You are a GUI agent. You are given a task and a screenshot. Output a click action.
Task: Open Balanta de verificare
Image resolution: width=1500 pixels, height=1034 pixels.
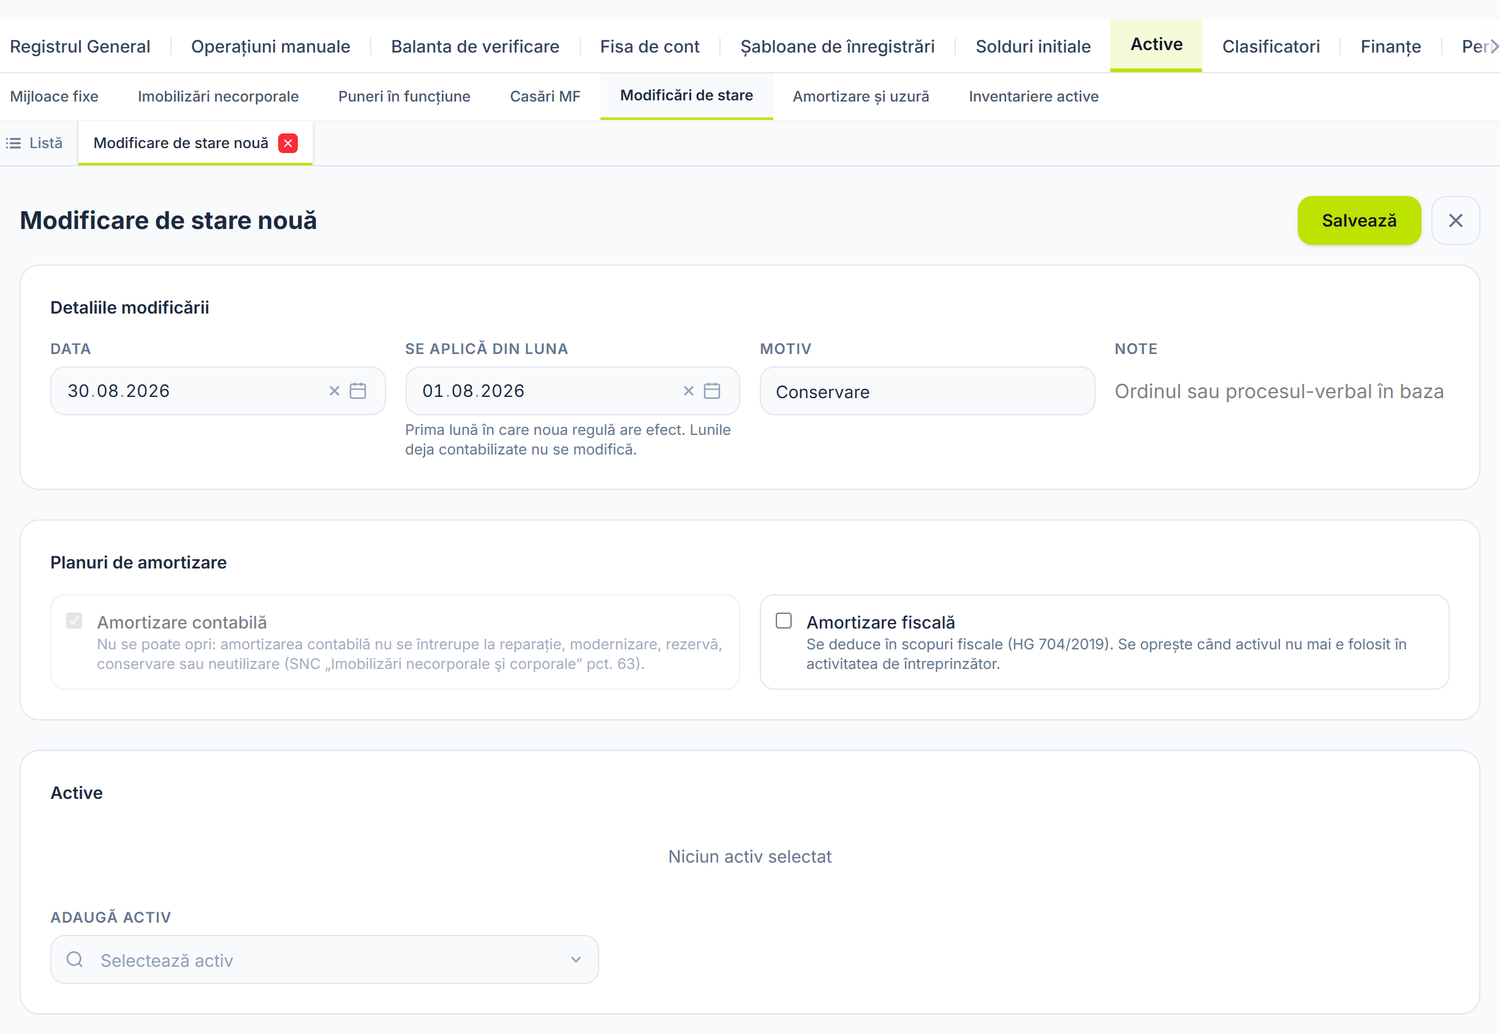[x=475, y=46]
